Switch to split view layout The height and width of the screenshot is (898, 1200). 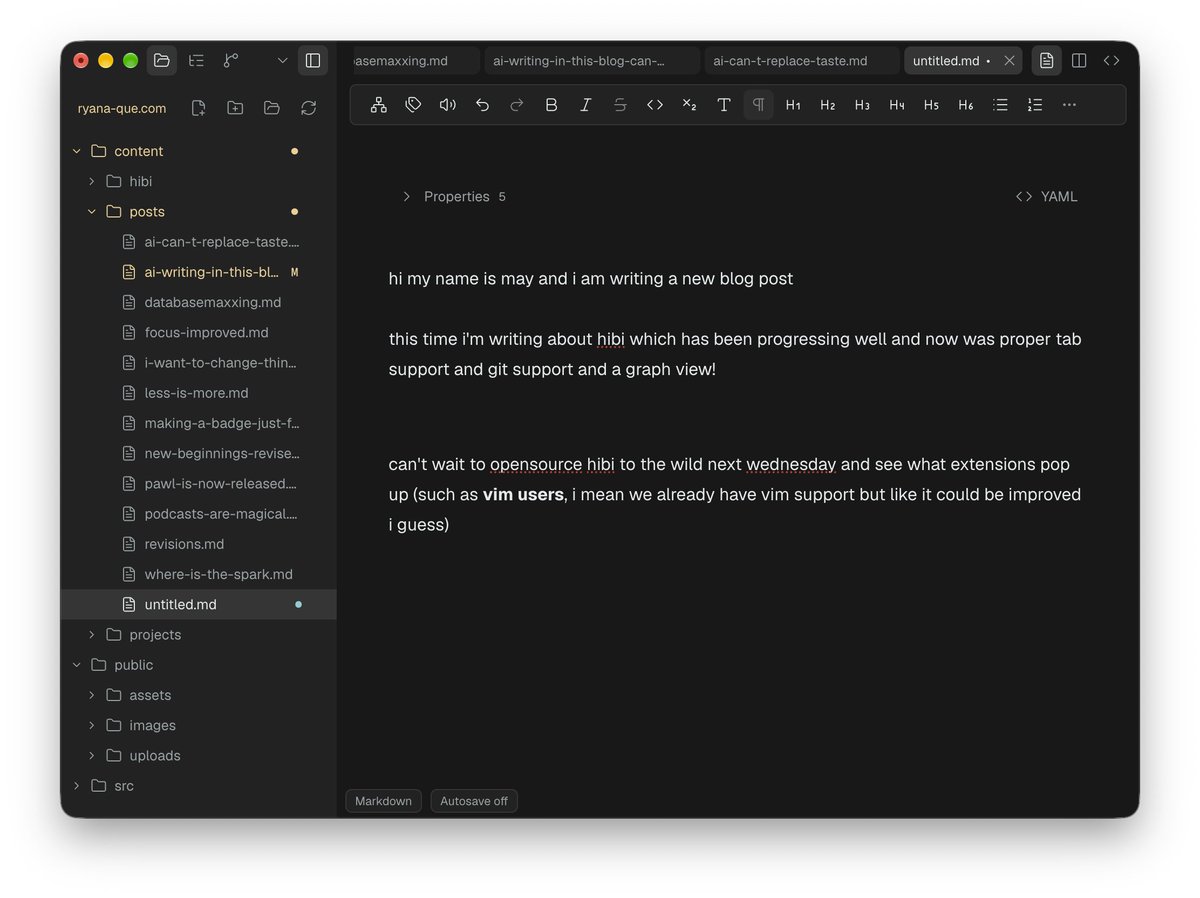(1079, 61)
